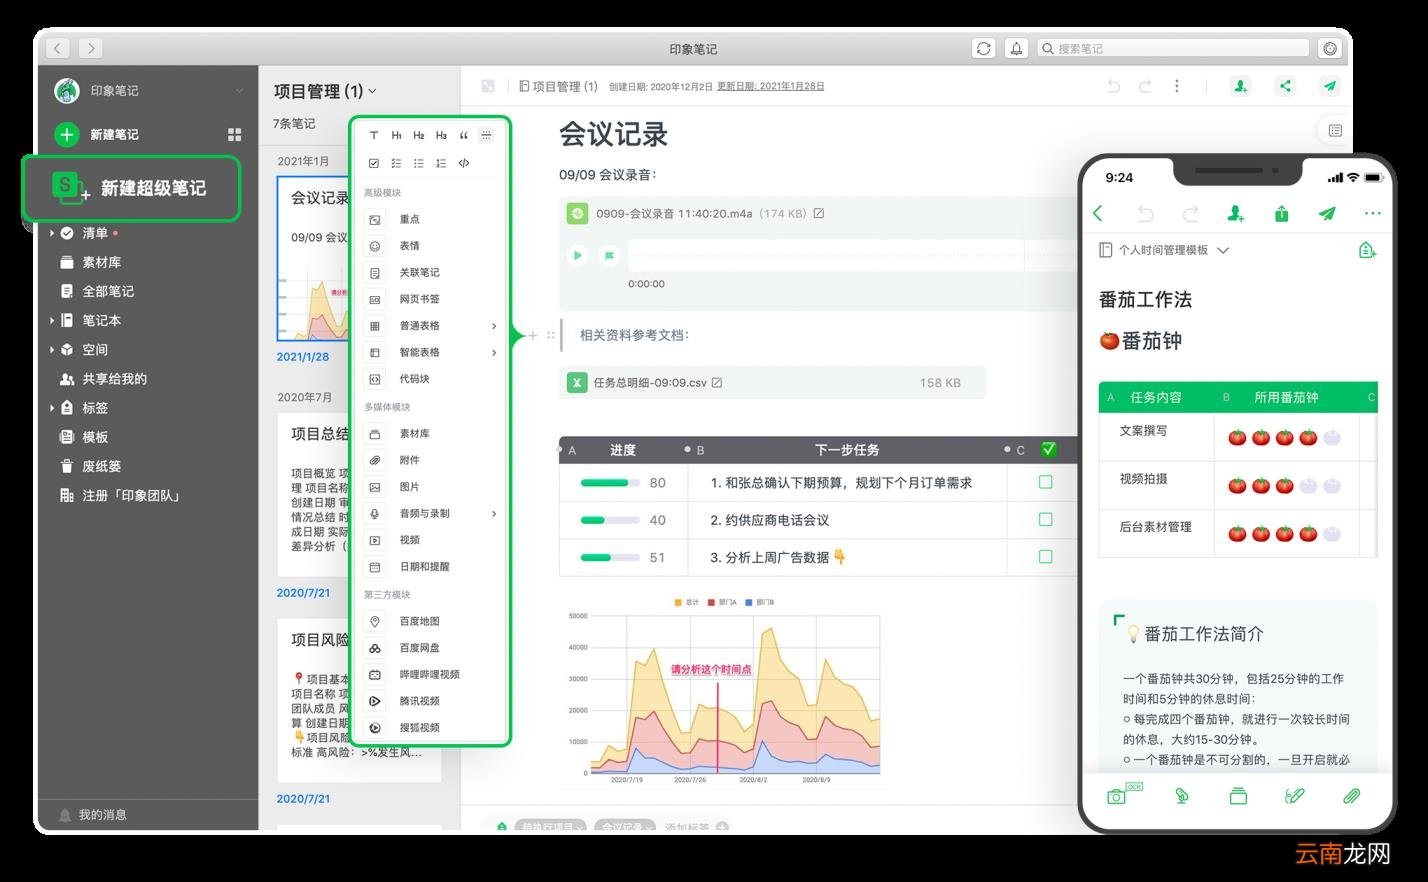
Task: Open 注册「印象团队」 in the sidebar
Action: pos(131,495)
